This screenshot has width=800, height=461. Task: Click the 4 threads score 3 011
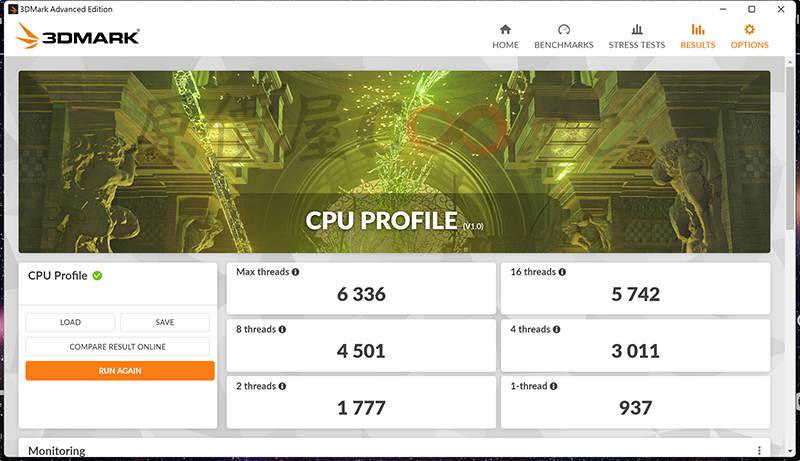pos(636,351)
